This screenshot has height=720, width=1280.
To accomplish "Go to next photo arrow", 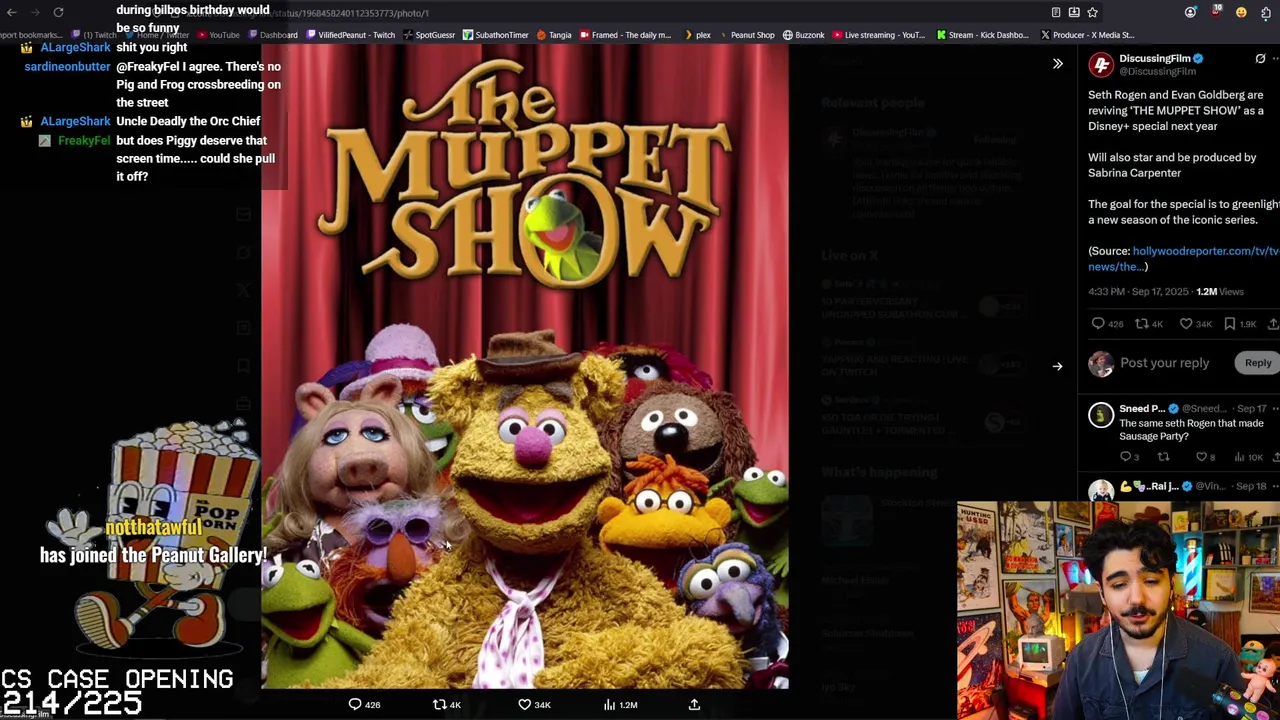I will tap(1057, 366).
